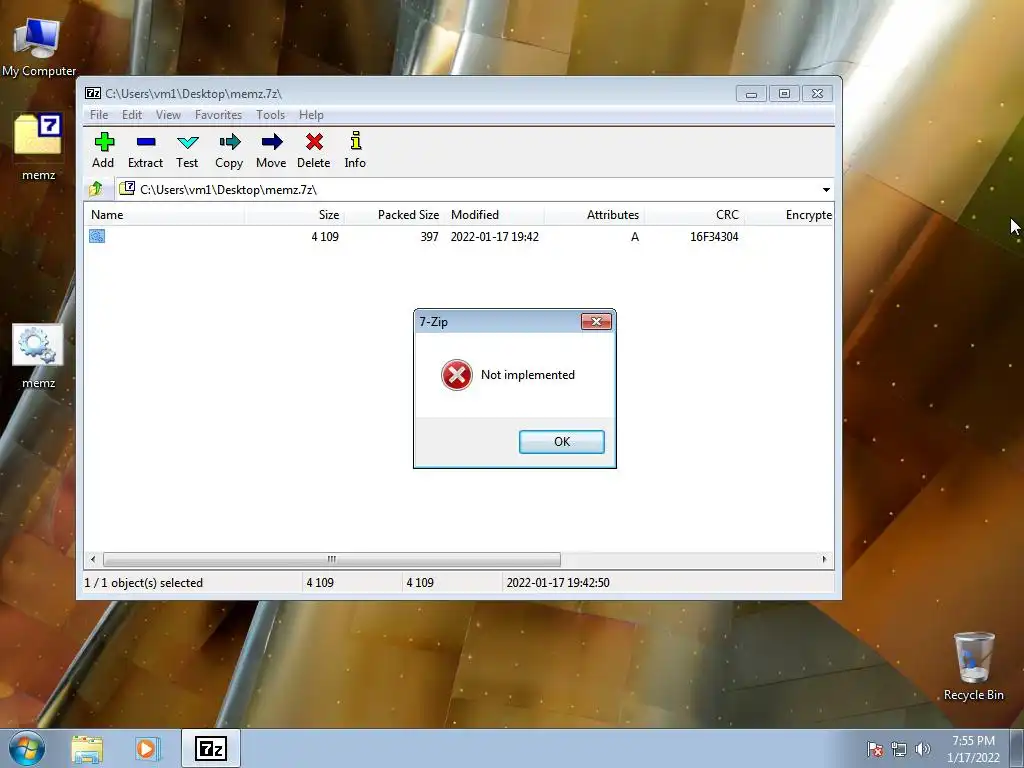
Task: Click "1 / 1 object(s) selected" status text
Action: coord(144,583)
